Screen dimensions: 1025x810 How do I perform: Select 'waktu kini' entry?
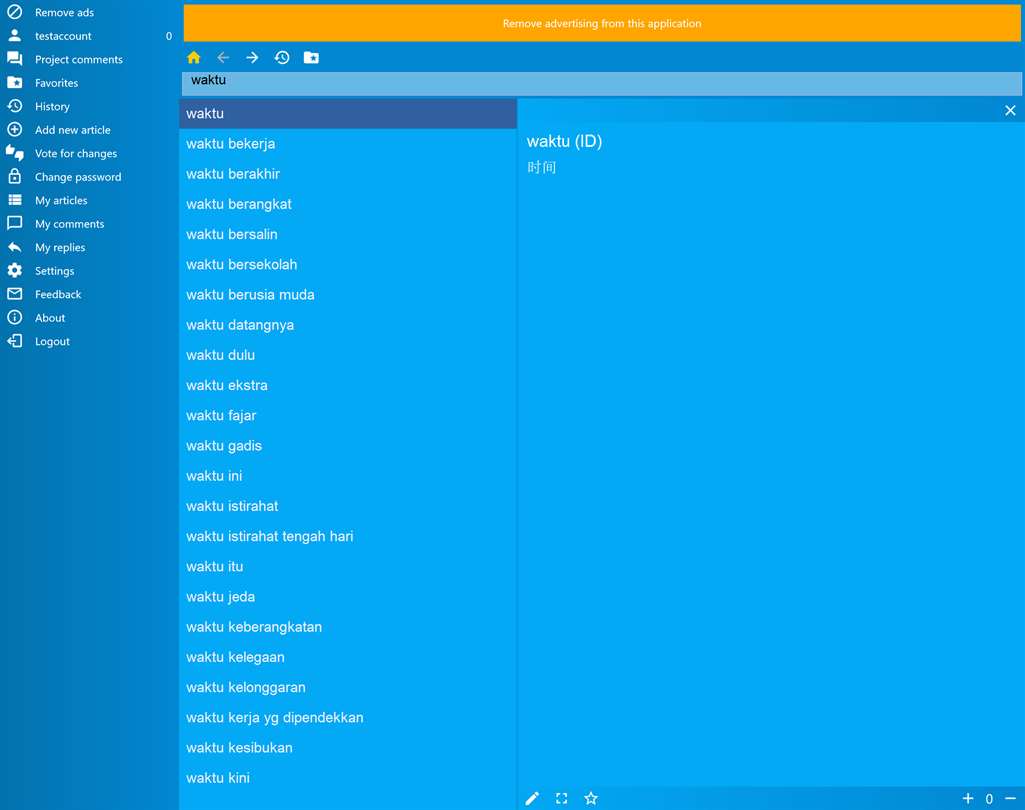coord(348,778)
